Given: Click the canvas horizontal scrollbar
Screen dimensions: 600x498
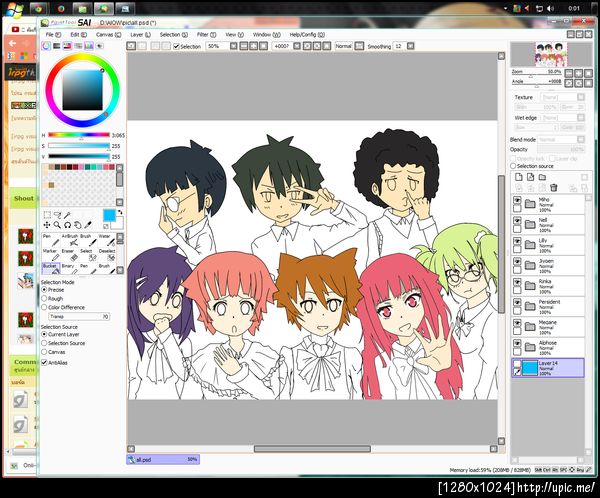Looking at the screenshot, I should [312, 449].
